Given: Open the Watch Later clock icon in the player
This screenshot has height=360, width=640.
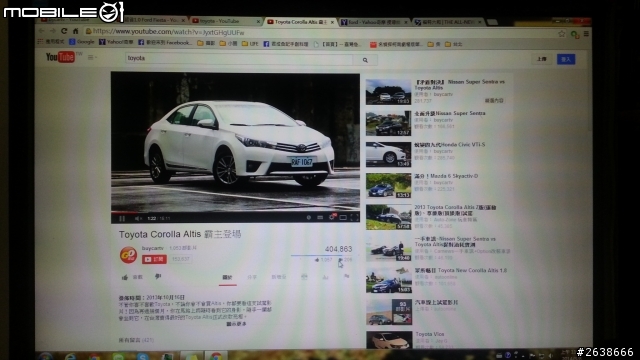Looking at the screenshot, I should [309, 218].
